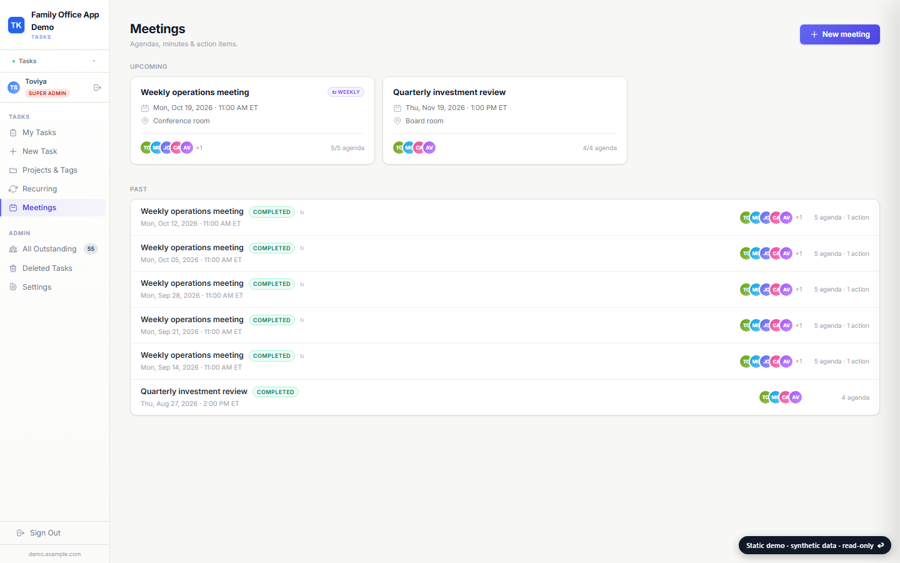The width and height of the screenshot is (900, 563).
Task: Click the Sign Out door icon
Action: 21,533
